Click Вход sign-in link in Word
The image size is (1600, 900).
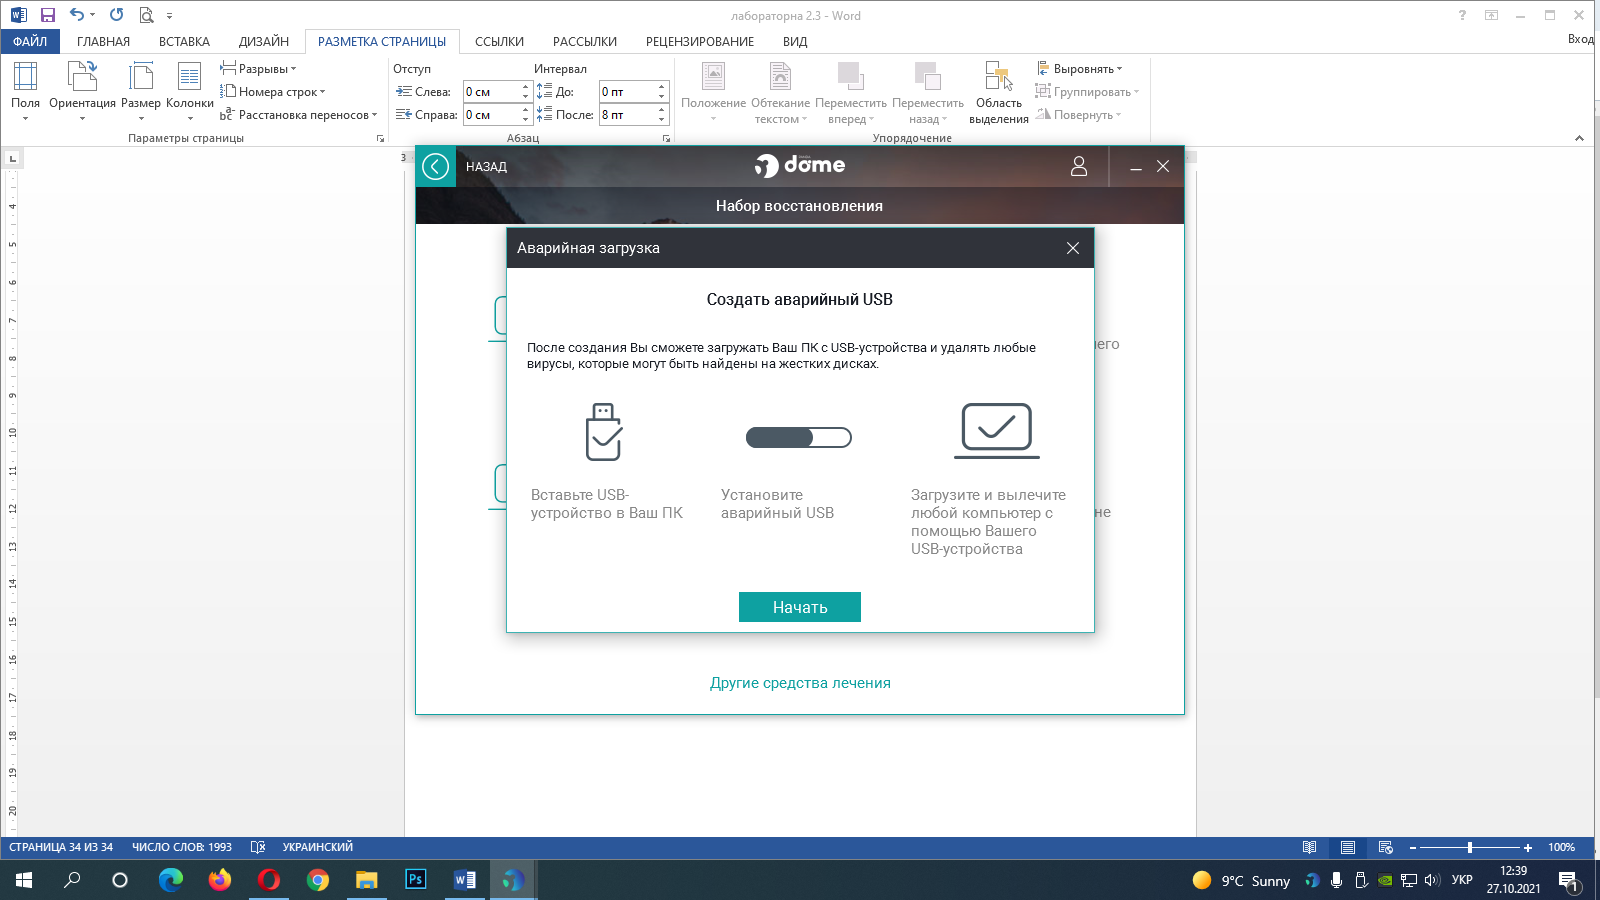click(x=1581, y=39)
